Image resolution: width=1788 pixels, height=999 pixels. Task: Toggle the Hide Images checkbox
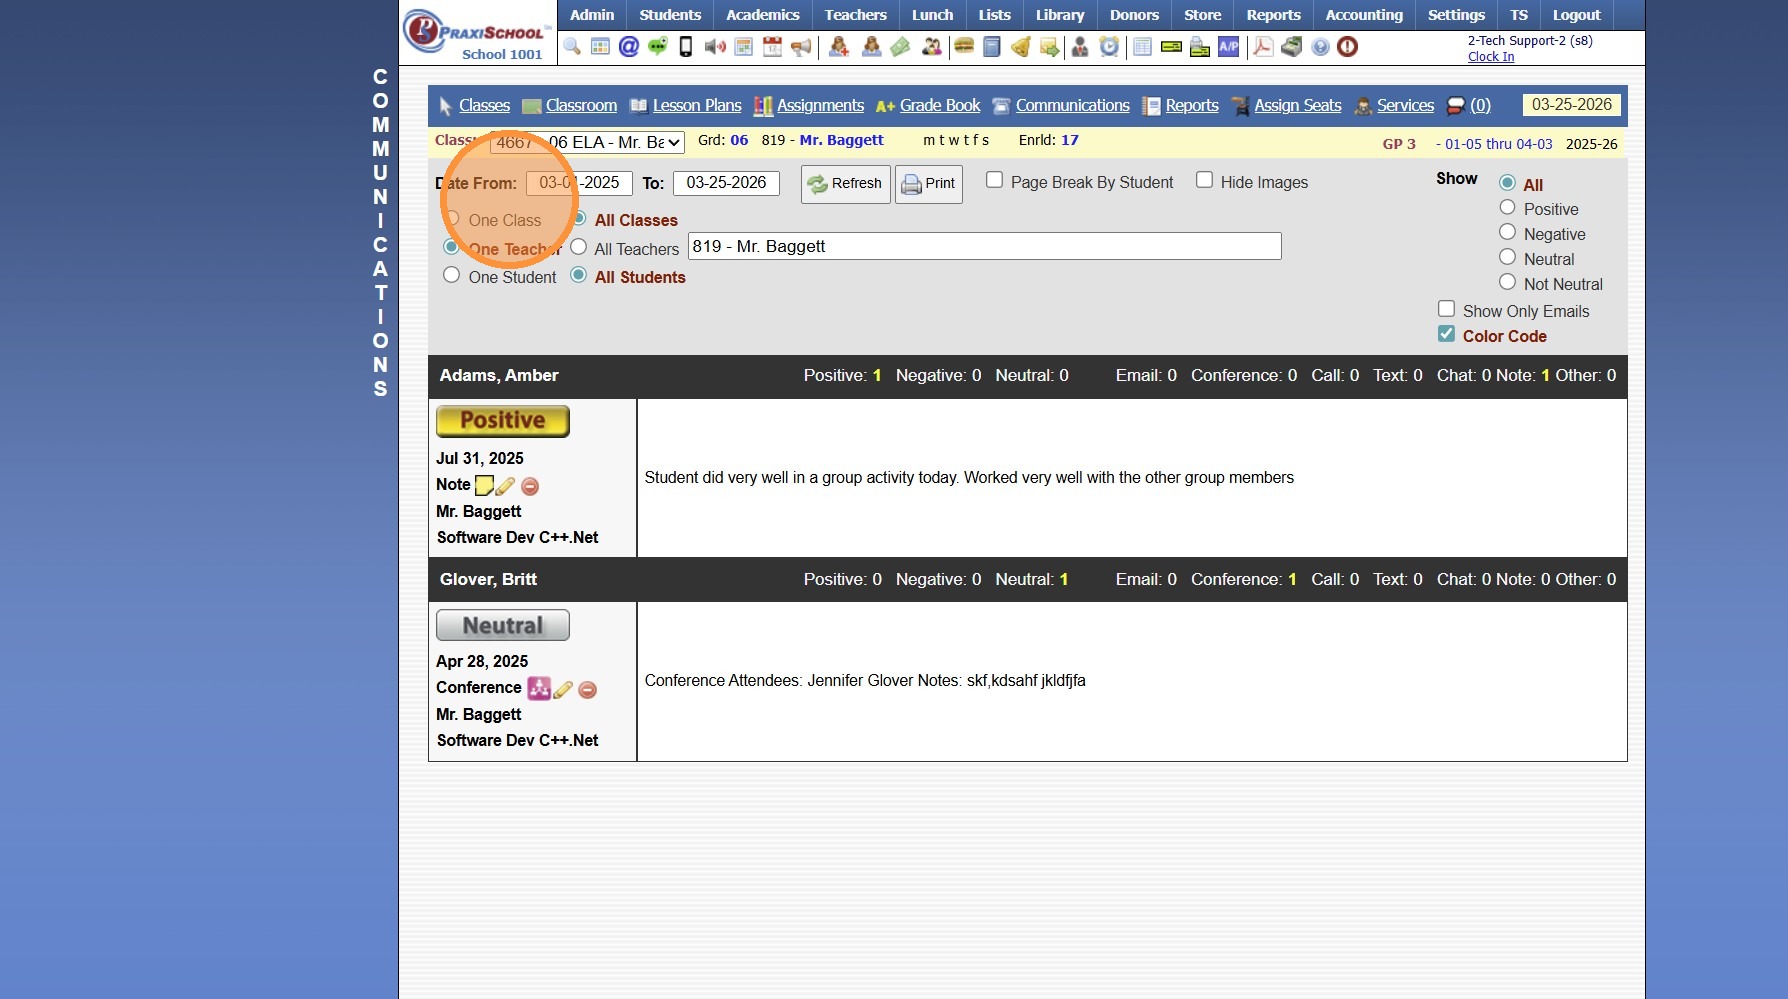(x=1205, y=180)
